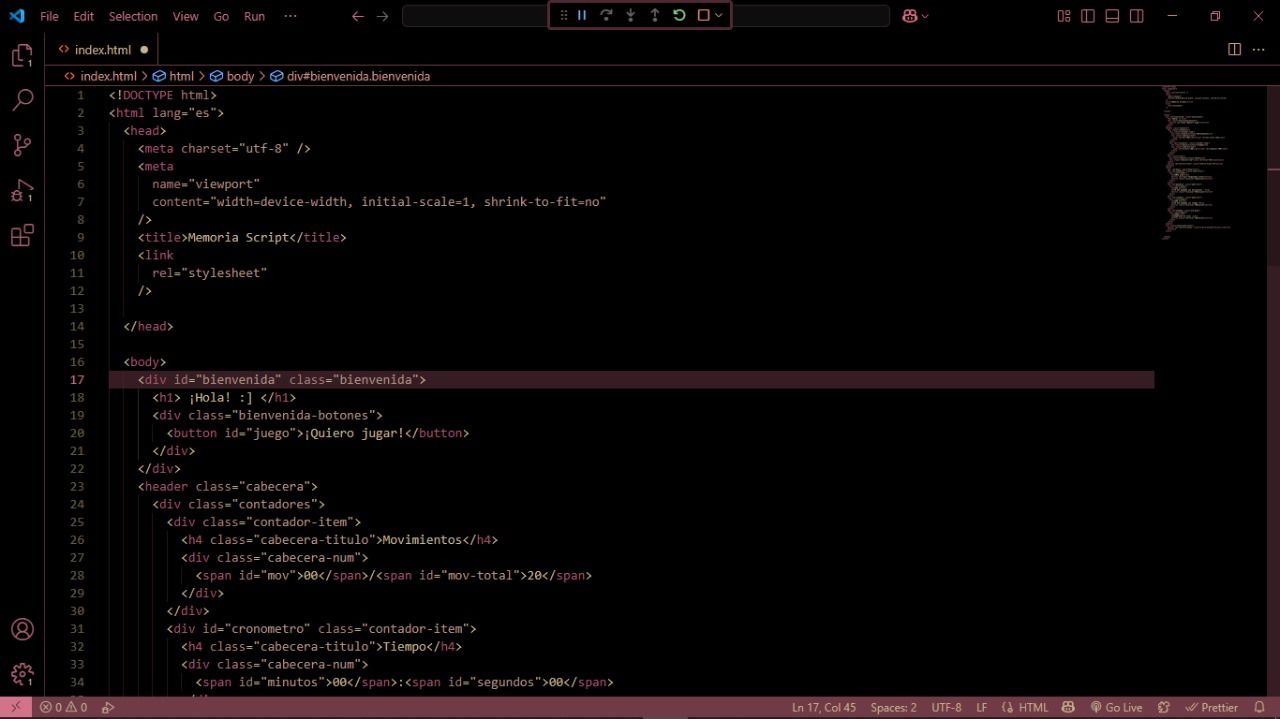Click the debug launch icon in status bar

point(107,707)
